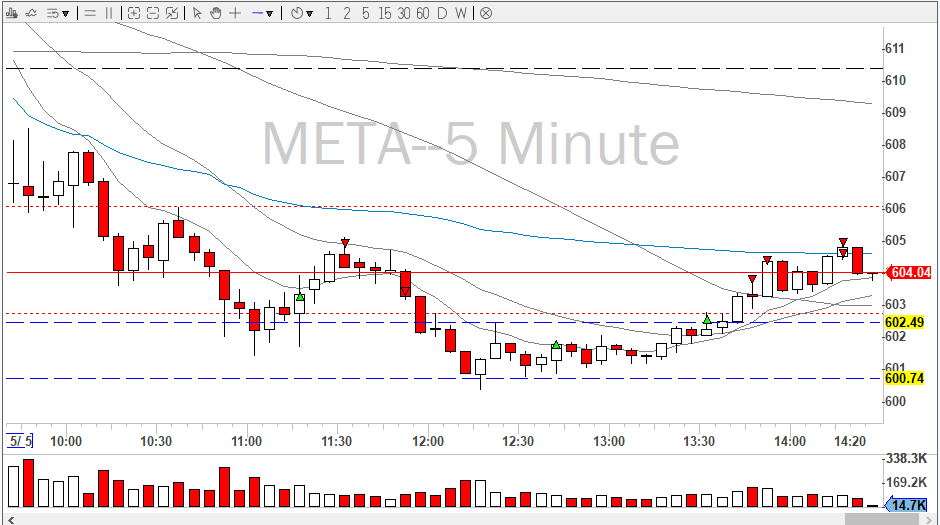
Task: Expand the settings list dropdown arrow
Action: click(65, 14)
